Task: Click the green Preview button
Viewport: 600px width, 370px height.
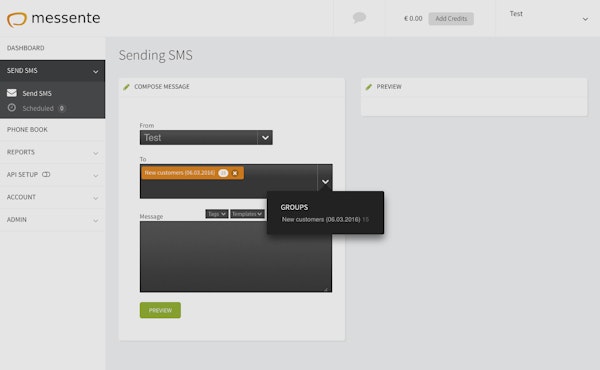Action: [160, 310]
